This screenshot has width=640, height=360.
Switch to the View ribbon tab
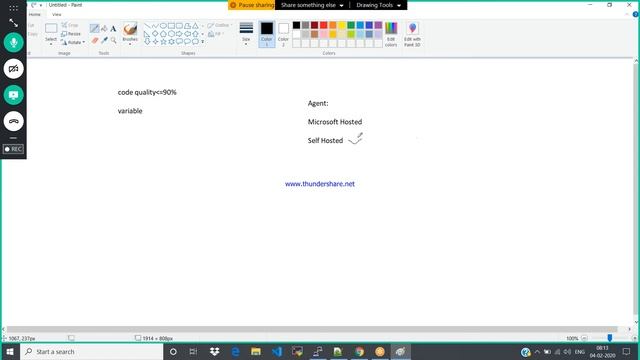(x=57, y=14)
